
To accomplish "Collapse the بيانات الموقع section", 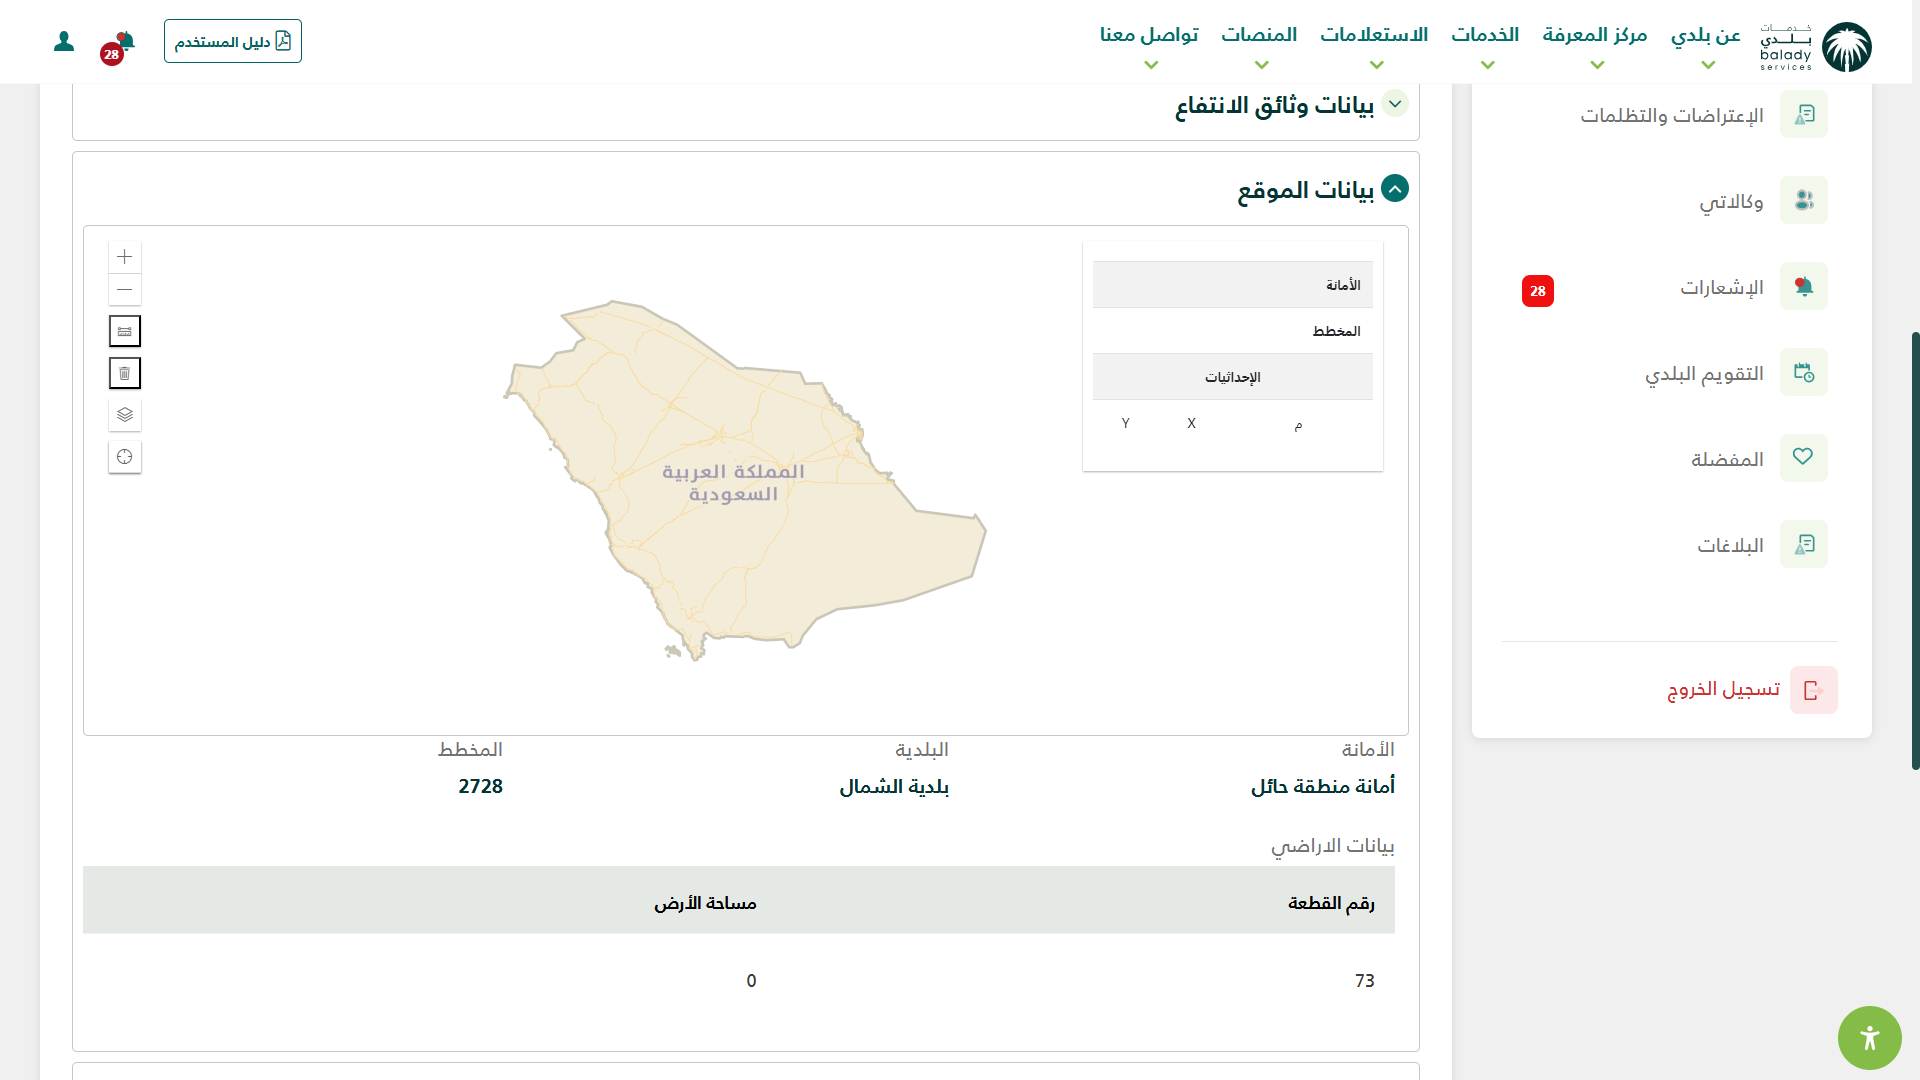I will [x=1394, y=188].
